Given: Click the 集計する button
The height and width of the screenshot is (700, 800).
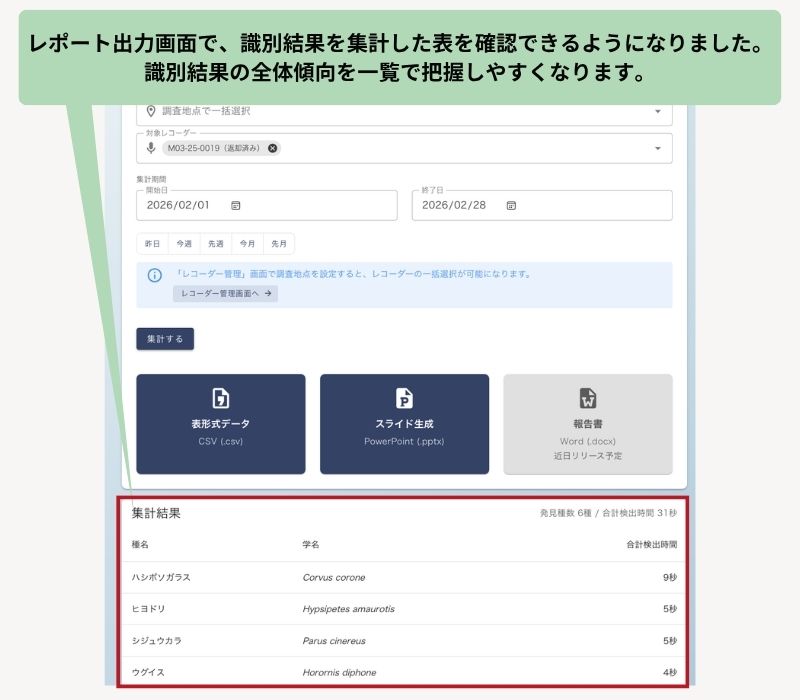Looking at the screenshot, I should 165,339.
